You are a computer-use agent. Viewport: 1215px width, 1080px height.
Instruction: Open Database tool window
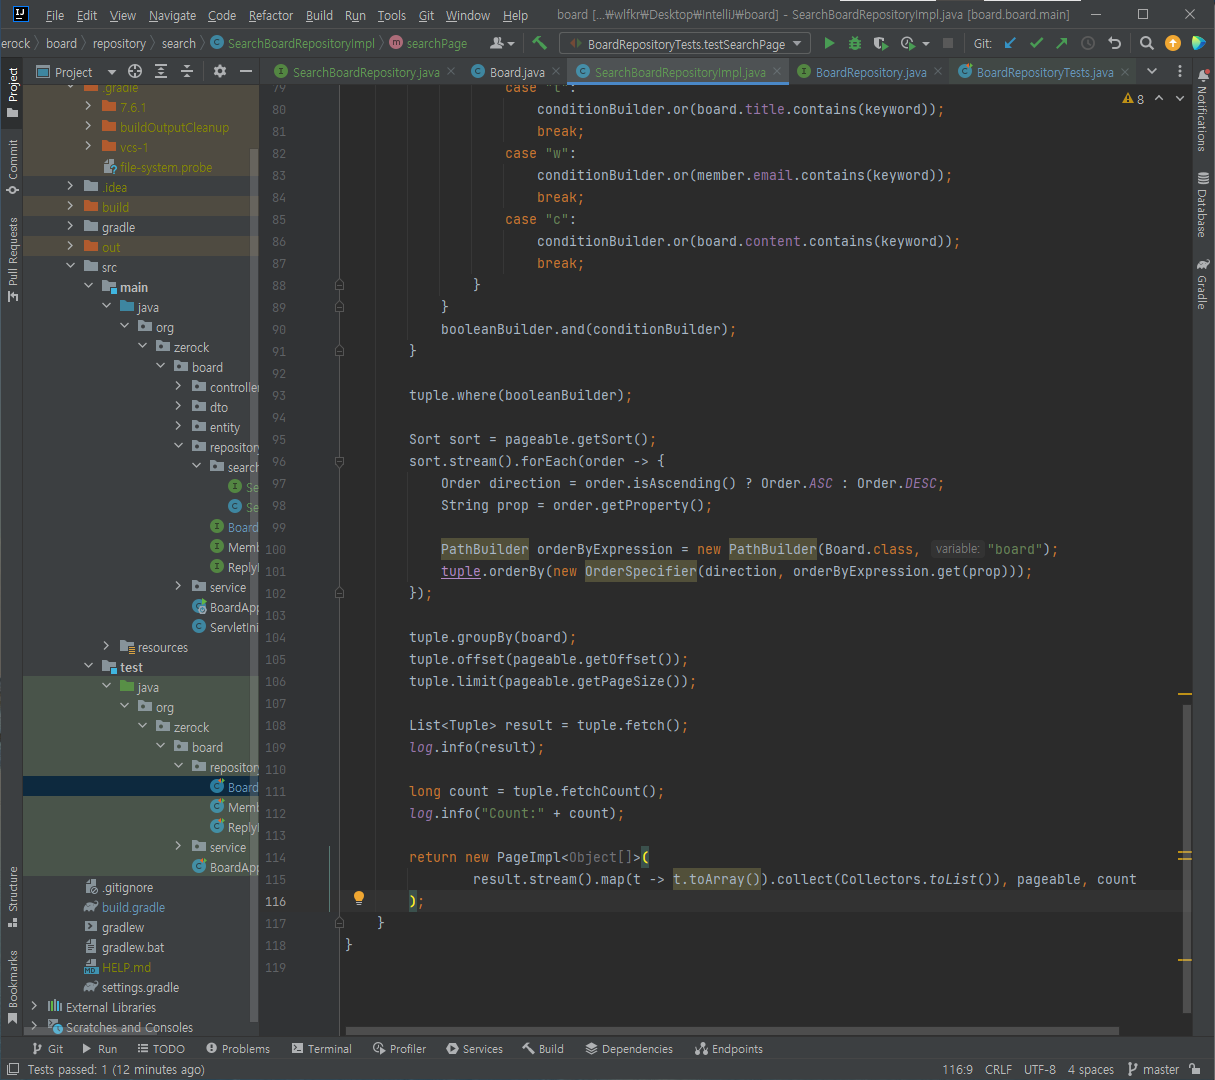point(1202,205)
